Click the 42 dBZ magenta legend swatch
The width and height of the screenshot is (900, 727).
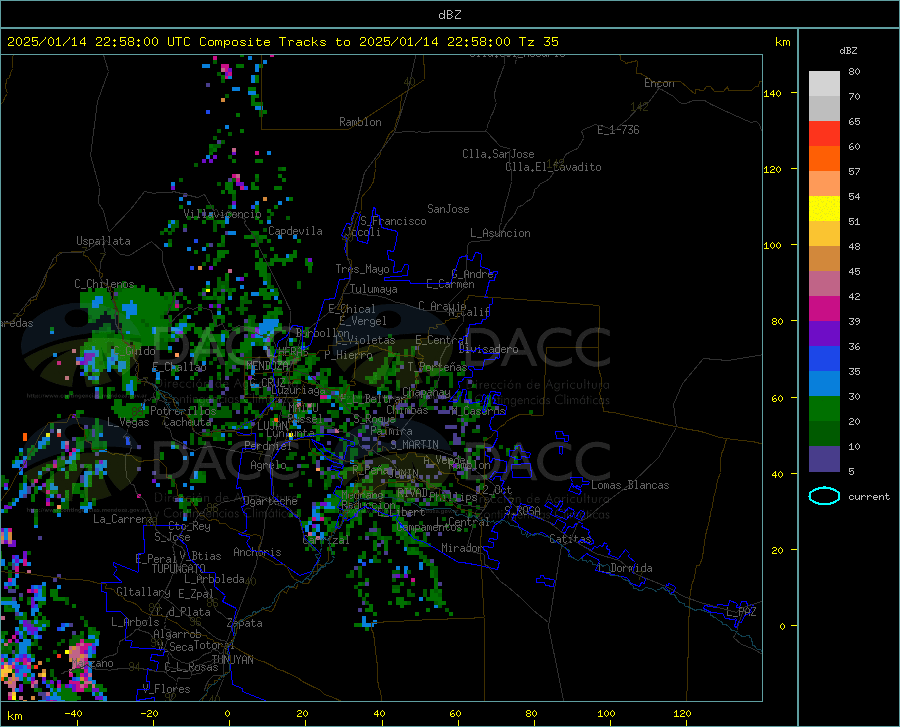[x=824, y=309]
